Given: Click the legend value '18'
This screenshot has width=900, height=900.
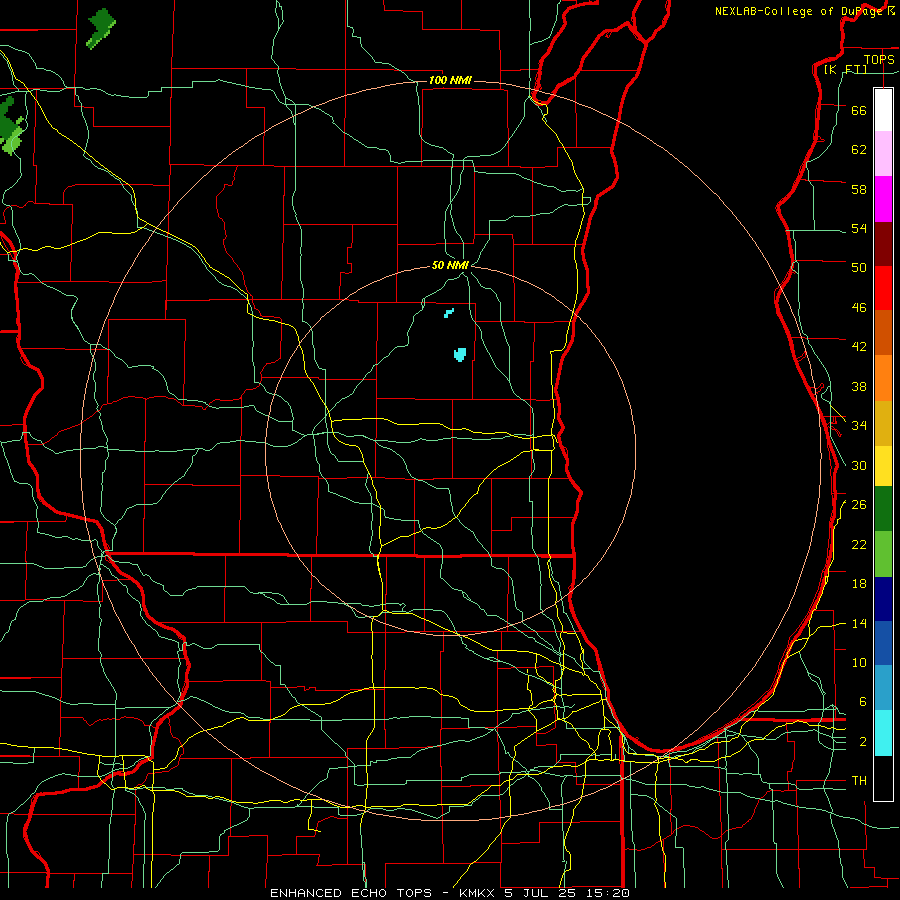Looking at the screenshot, I should tap(859, 584).
